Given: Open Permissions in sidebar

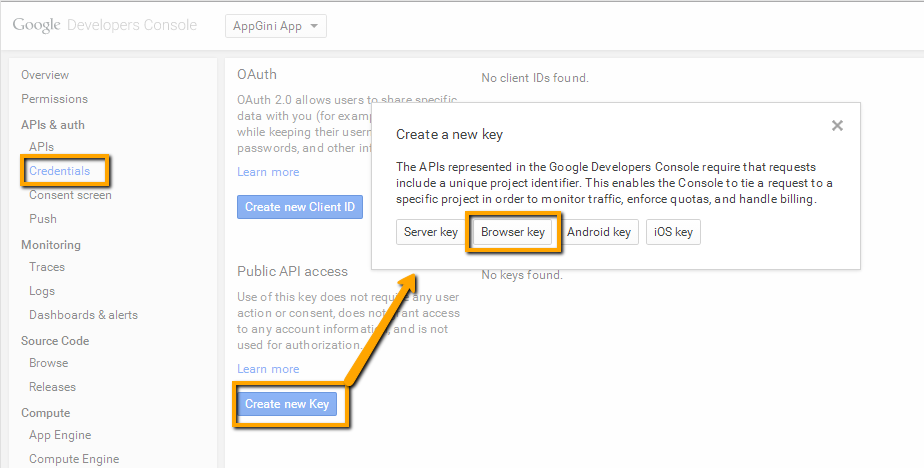Looking at the screenshot, I should [54, 99].
